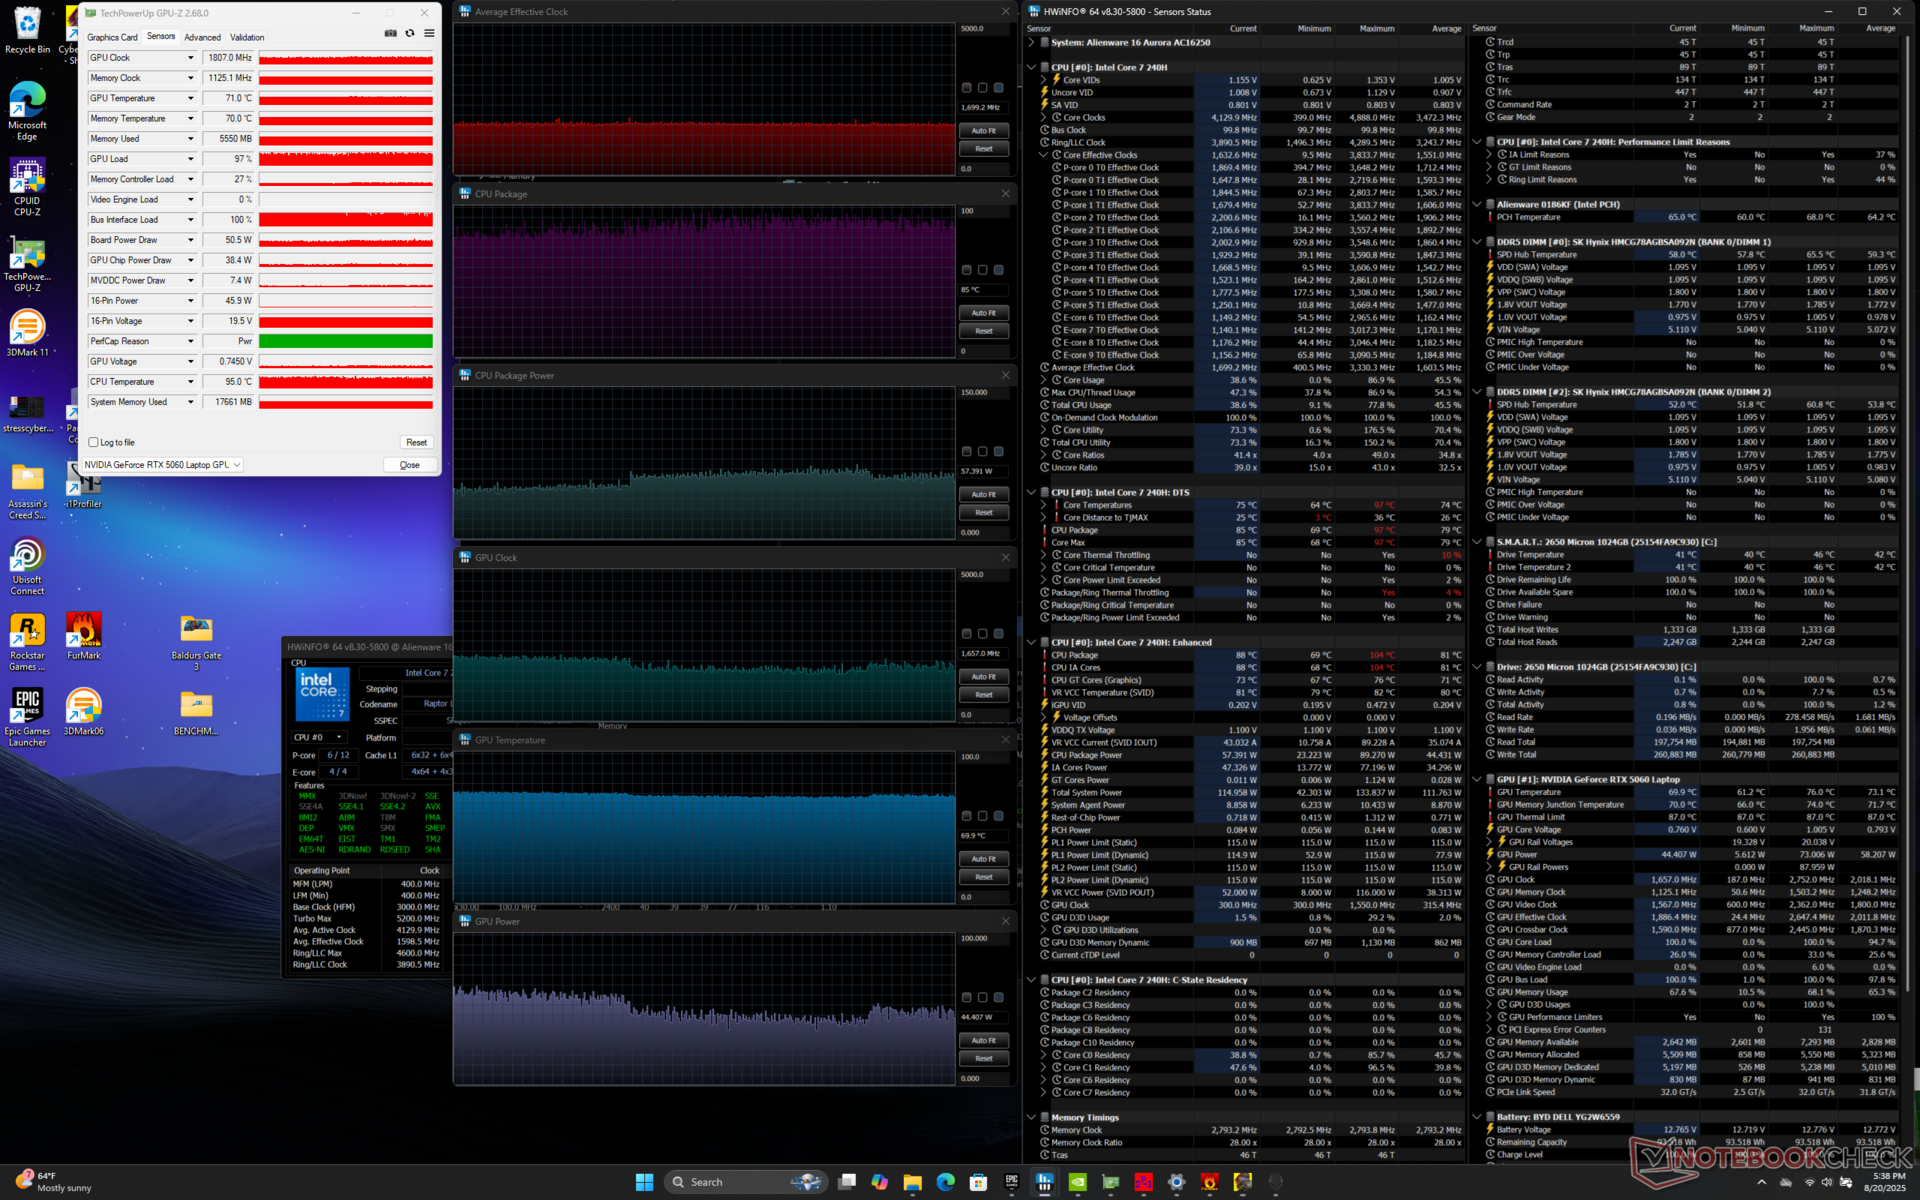Switch to the Graphics Card tab

(112, 37)
